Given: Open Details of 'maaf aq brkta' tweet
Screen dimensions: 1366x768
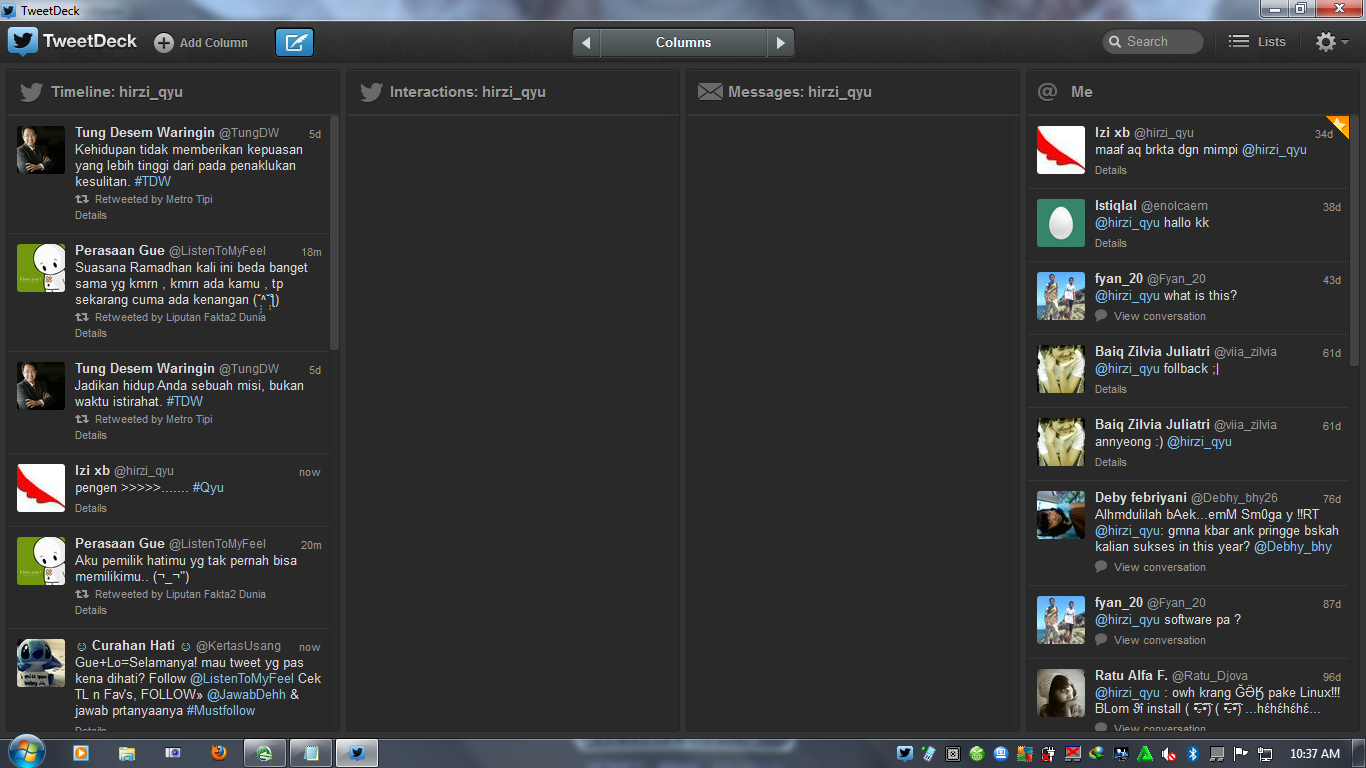Looking at the screenshot, I should click(1111, 170).
